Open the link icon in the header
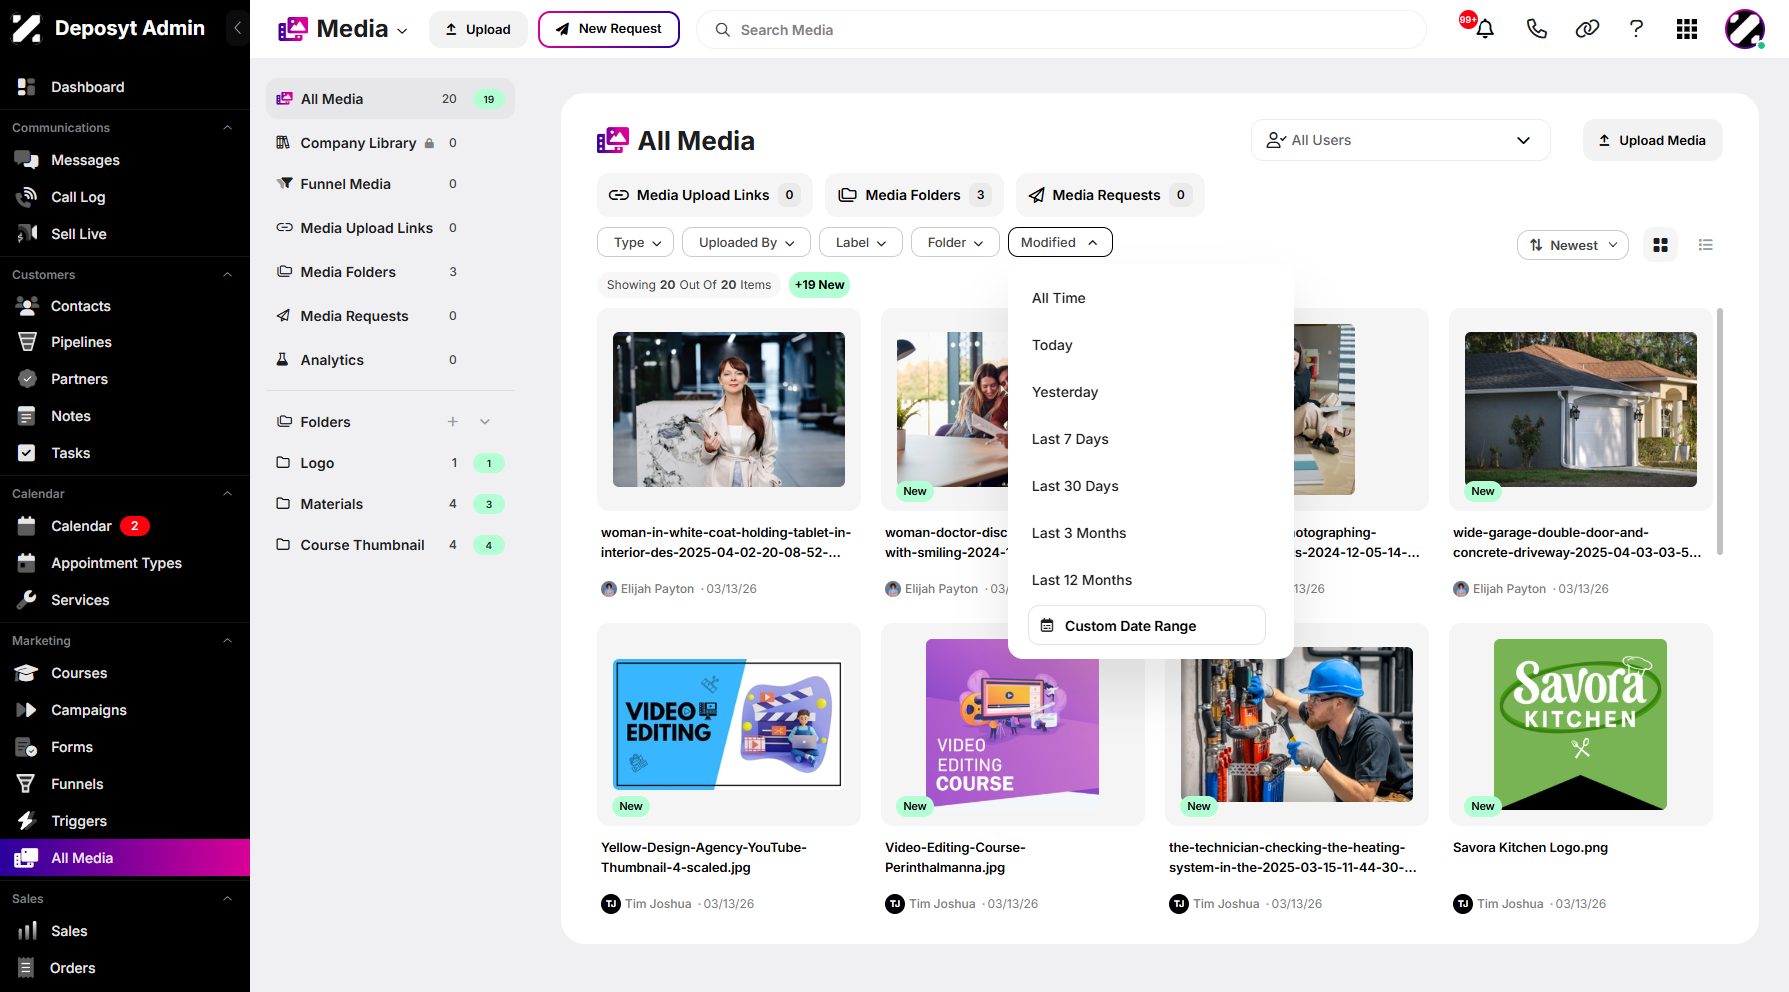This screenshot has height=992, width=1789. point(1587,29)
